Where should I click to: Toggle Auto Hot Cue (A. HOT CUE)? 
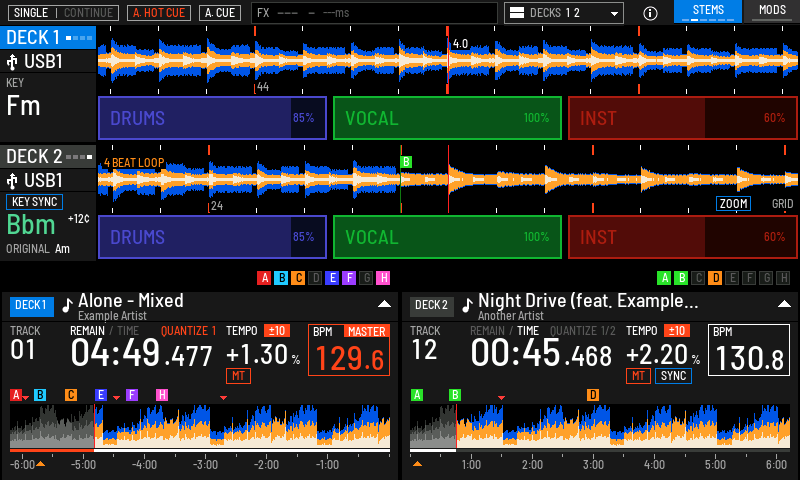point(159,13)
